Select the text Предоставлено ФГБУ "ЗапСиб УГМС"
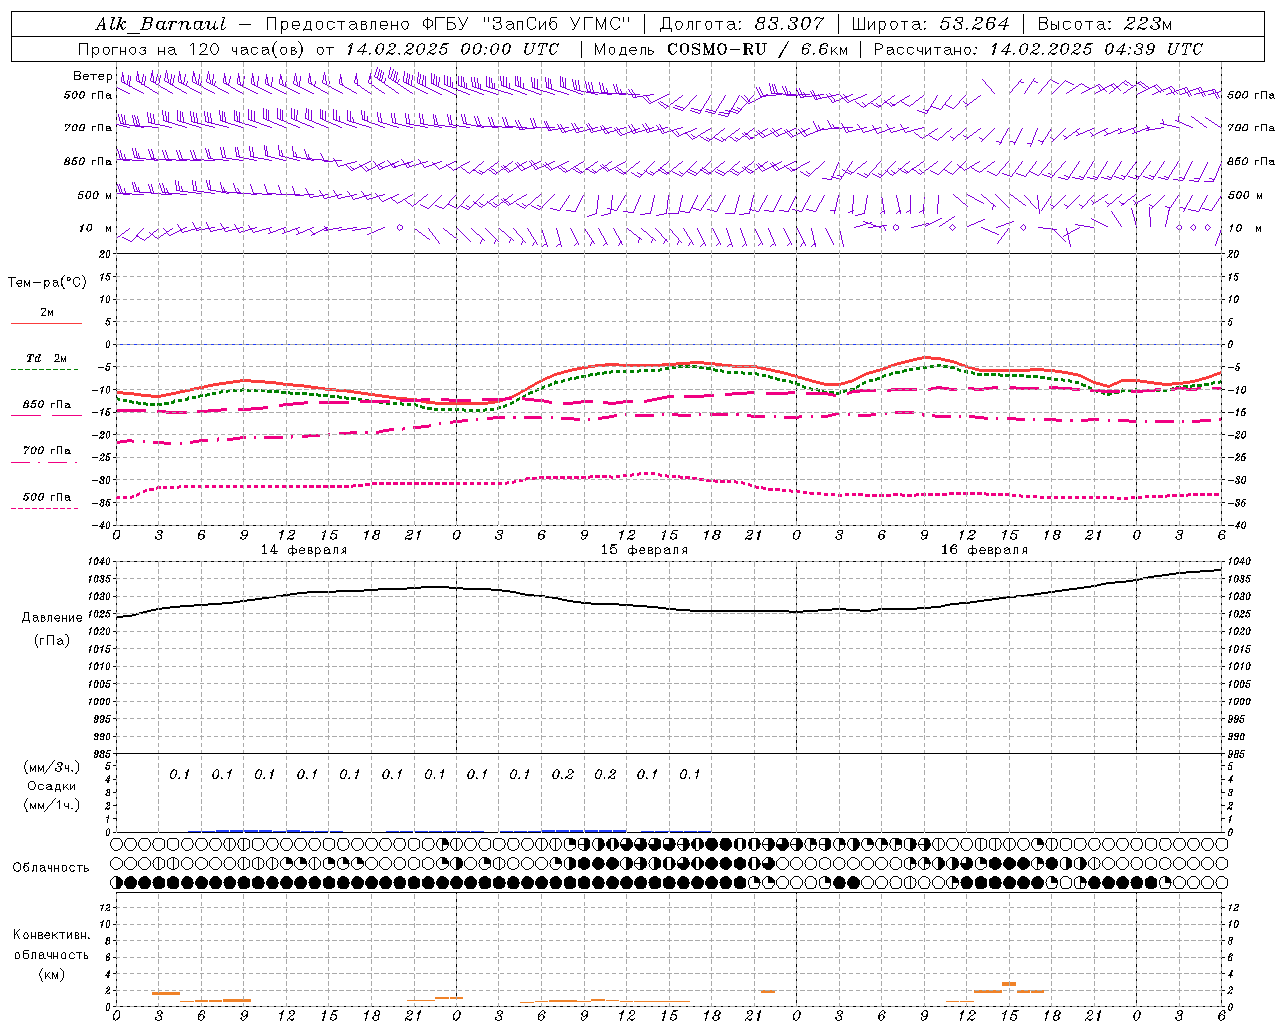The width and height of the screenshot is (1280, 1024). pos(449,24)
